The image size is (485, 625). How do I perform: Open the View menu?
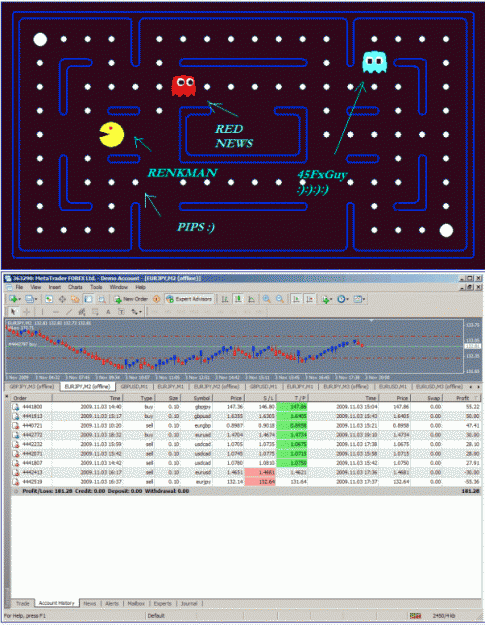click(x=35, y=287)
